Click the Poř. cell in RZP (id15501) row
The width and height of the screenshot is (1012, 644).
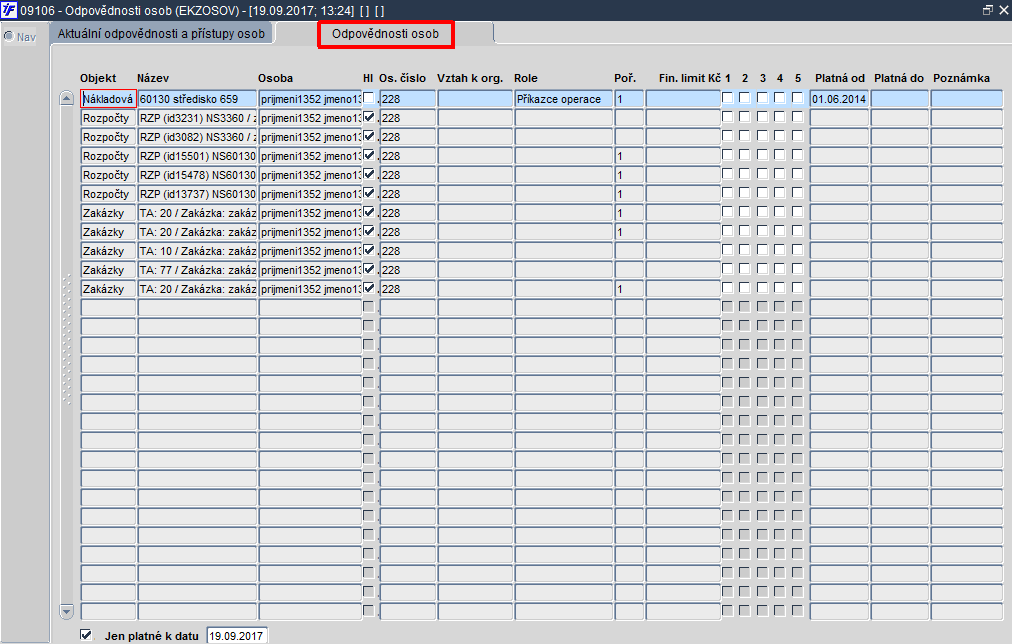(629, 156)
